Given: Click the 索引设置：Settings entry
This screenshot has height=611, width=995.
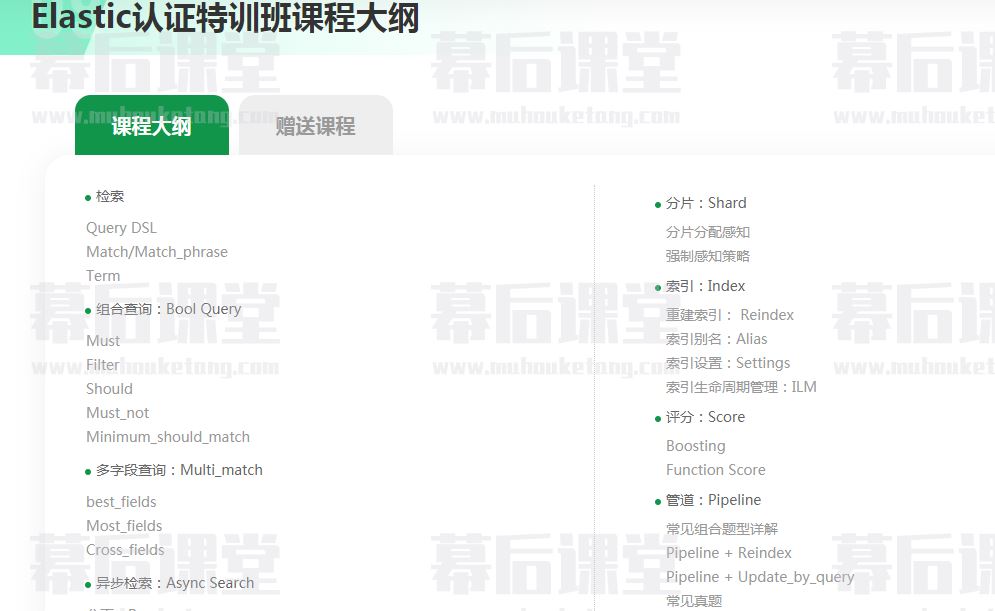Looking at the screenshot, I should click(x=728, y=364).
